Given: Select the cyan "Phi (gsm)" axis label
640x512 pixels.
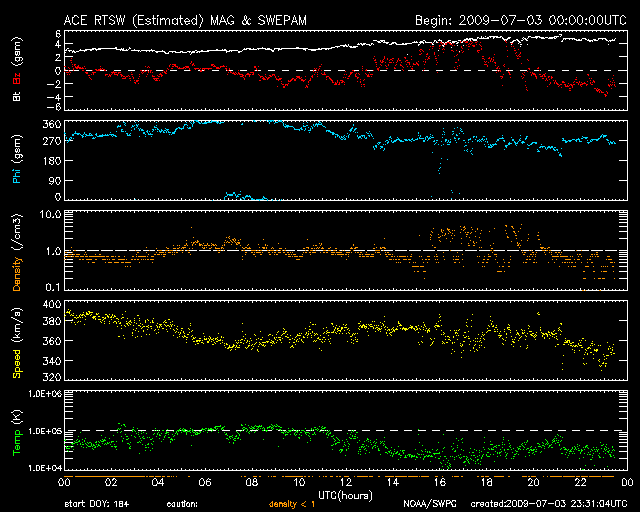Looking at the screenshot, I should 17,159.
